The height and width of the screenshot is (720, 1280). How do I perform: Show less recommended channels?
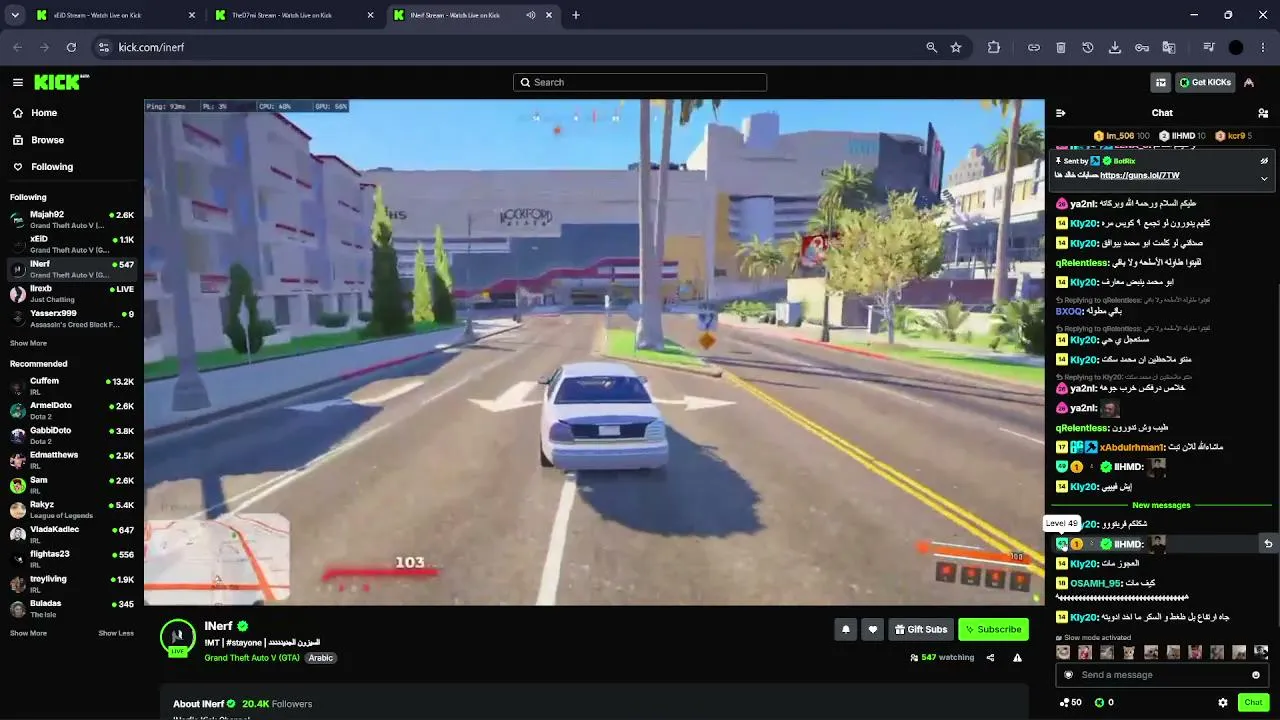(116, 633)
